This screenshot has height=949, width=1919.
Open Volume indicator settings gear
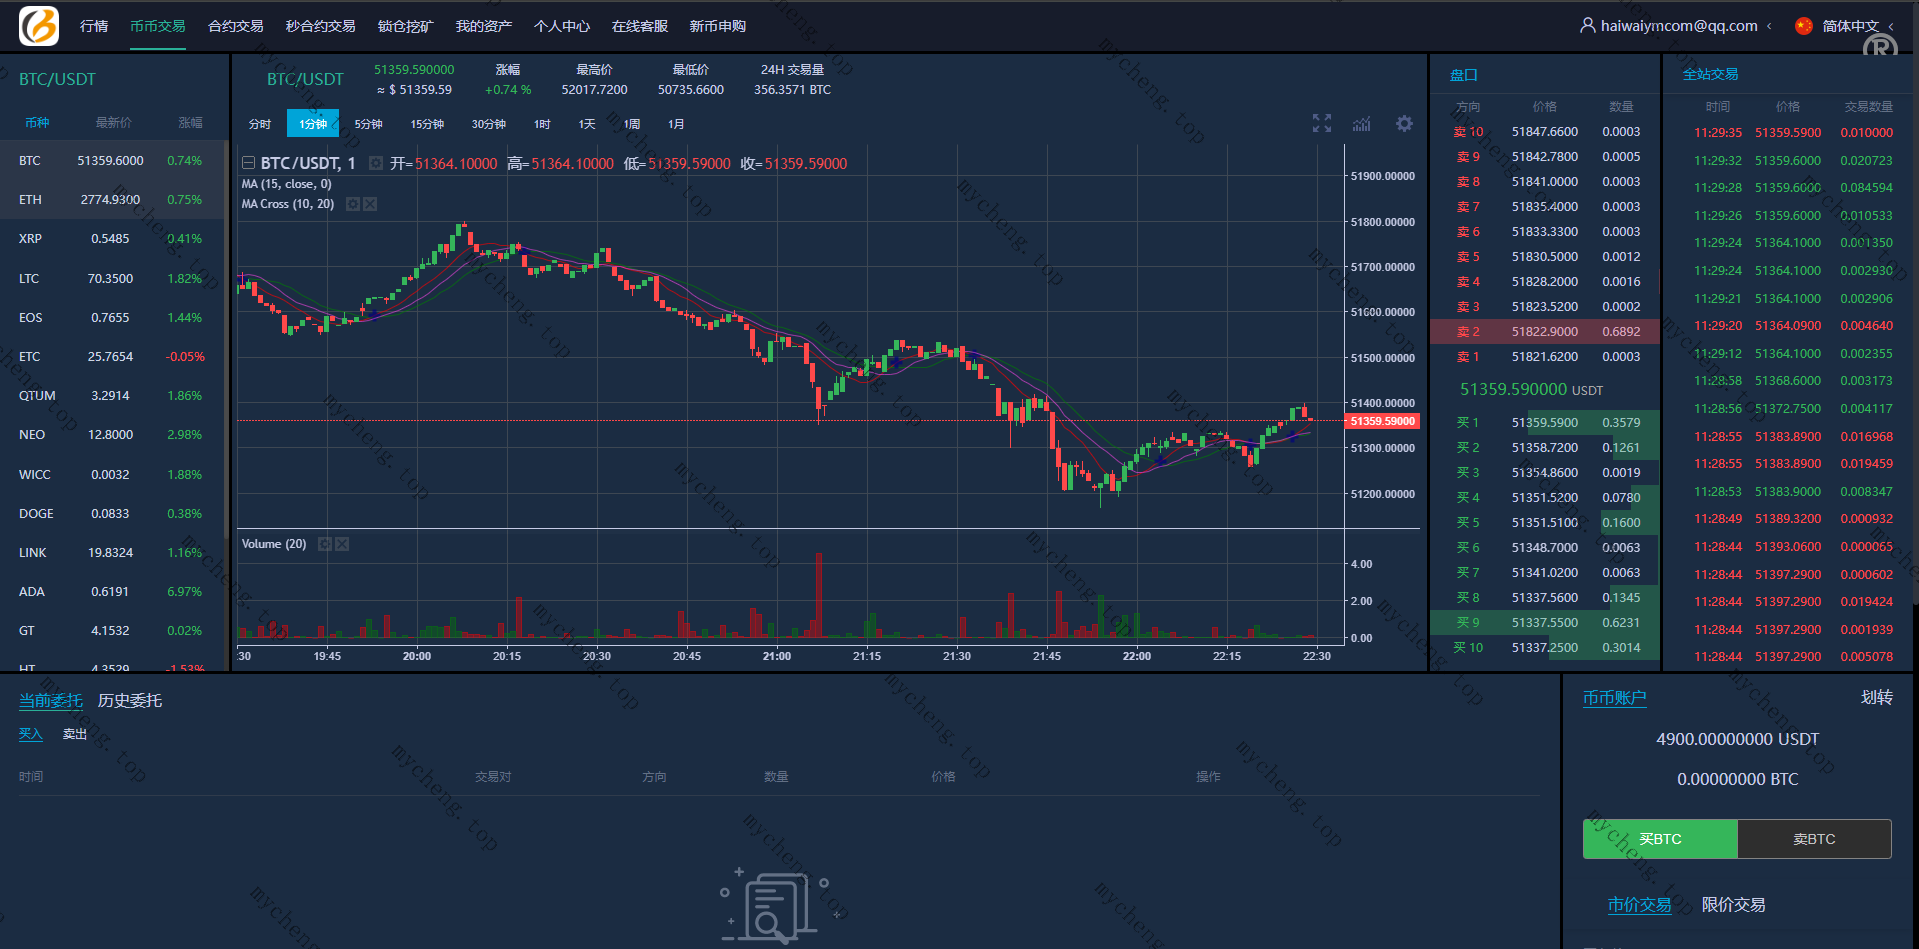tap(325, 544)
